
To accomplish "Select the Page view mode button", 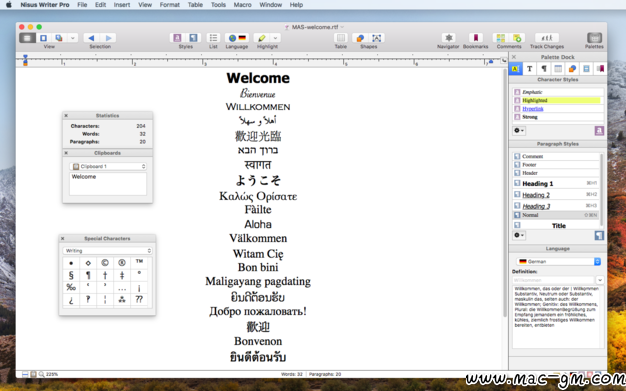I will [43, 38].
